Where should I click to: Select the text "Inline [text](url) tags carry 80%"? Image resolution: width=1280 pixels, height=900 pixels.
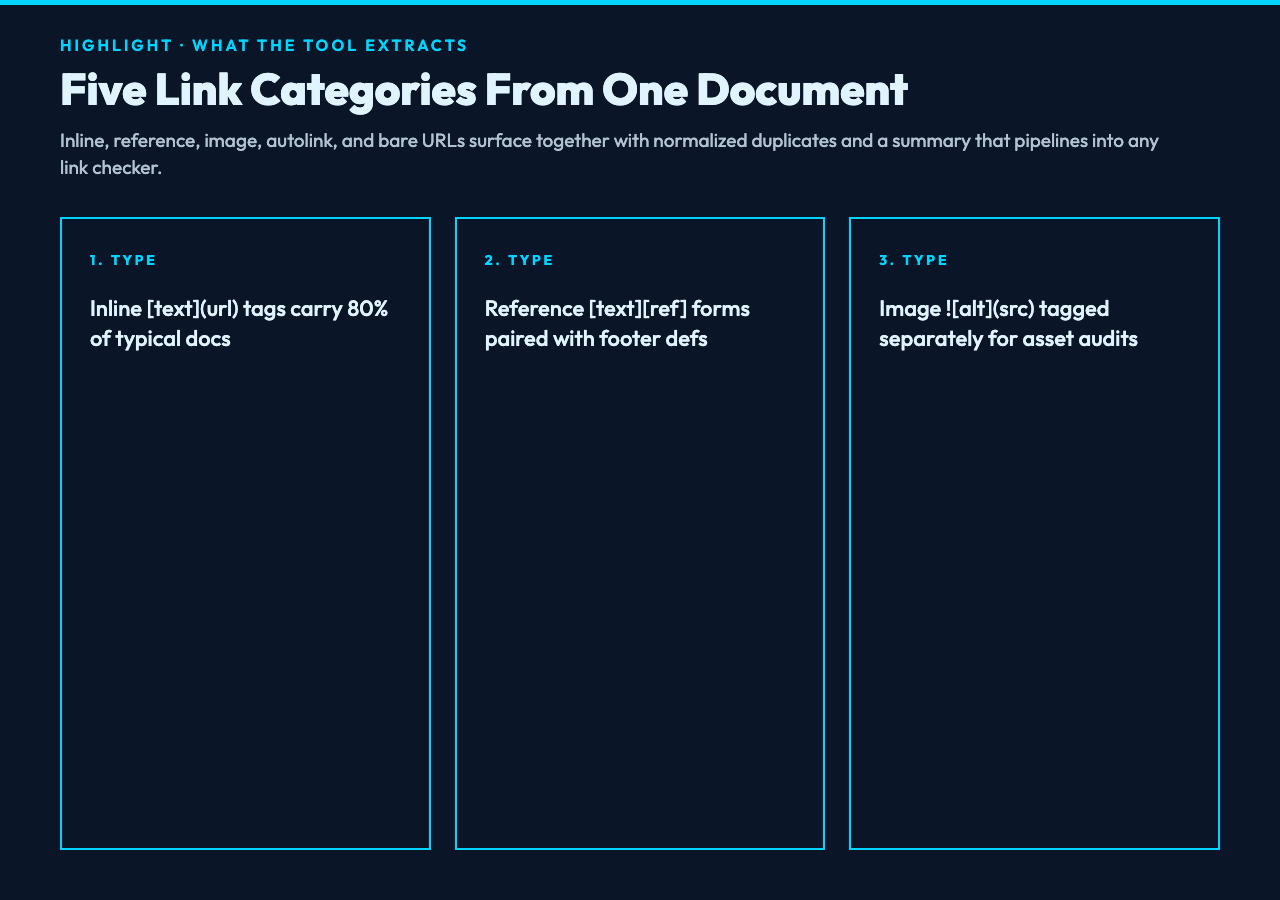coord(239,308)
